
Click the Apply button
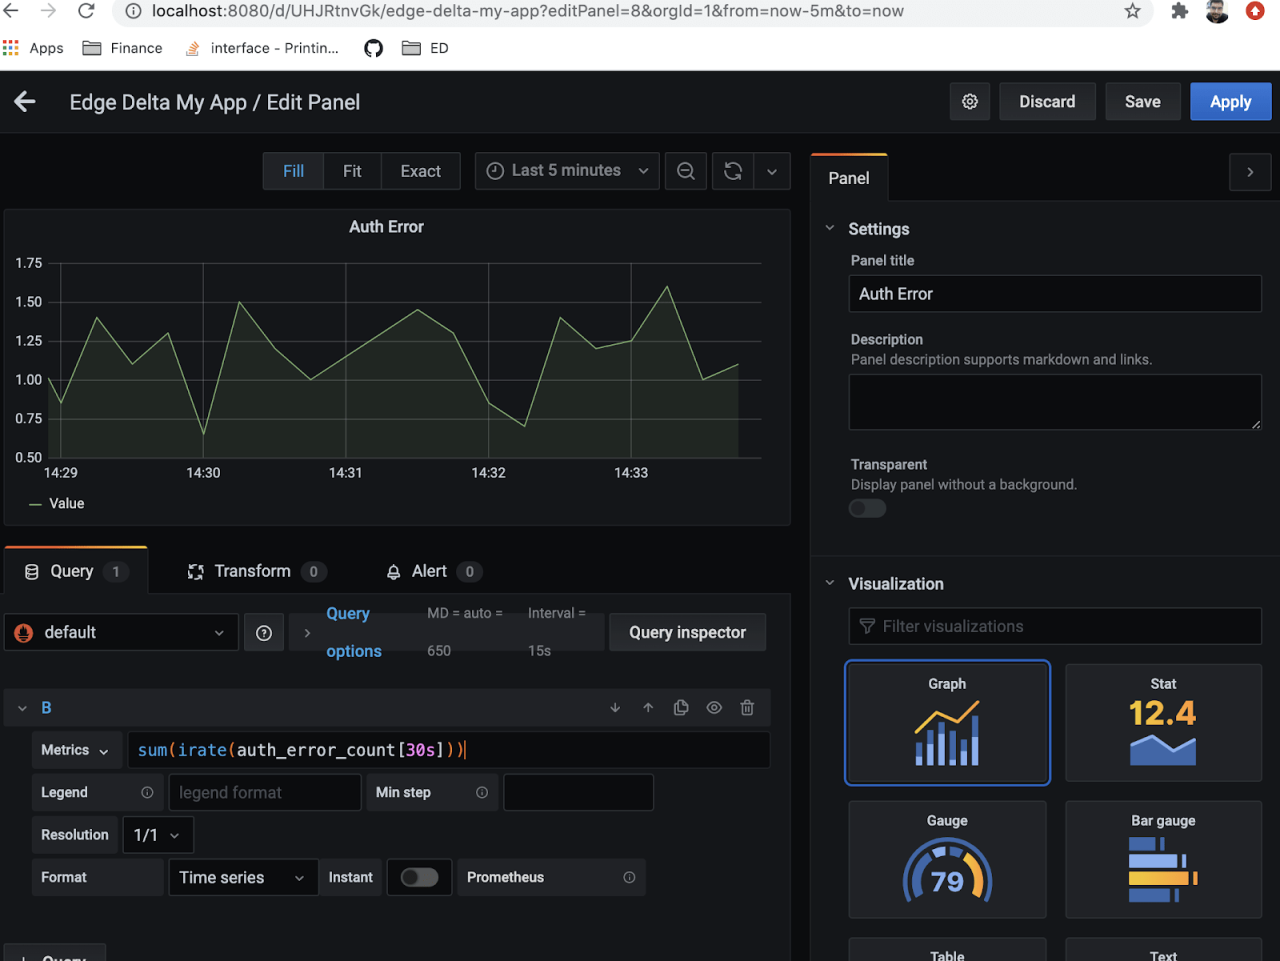[1230, 102]
